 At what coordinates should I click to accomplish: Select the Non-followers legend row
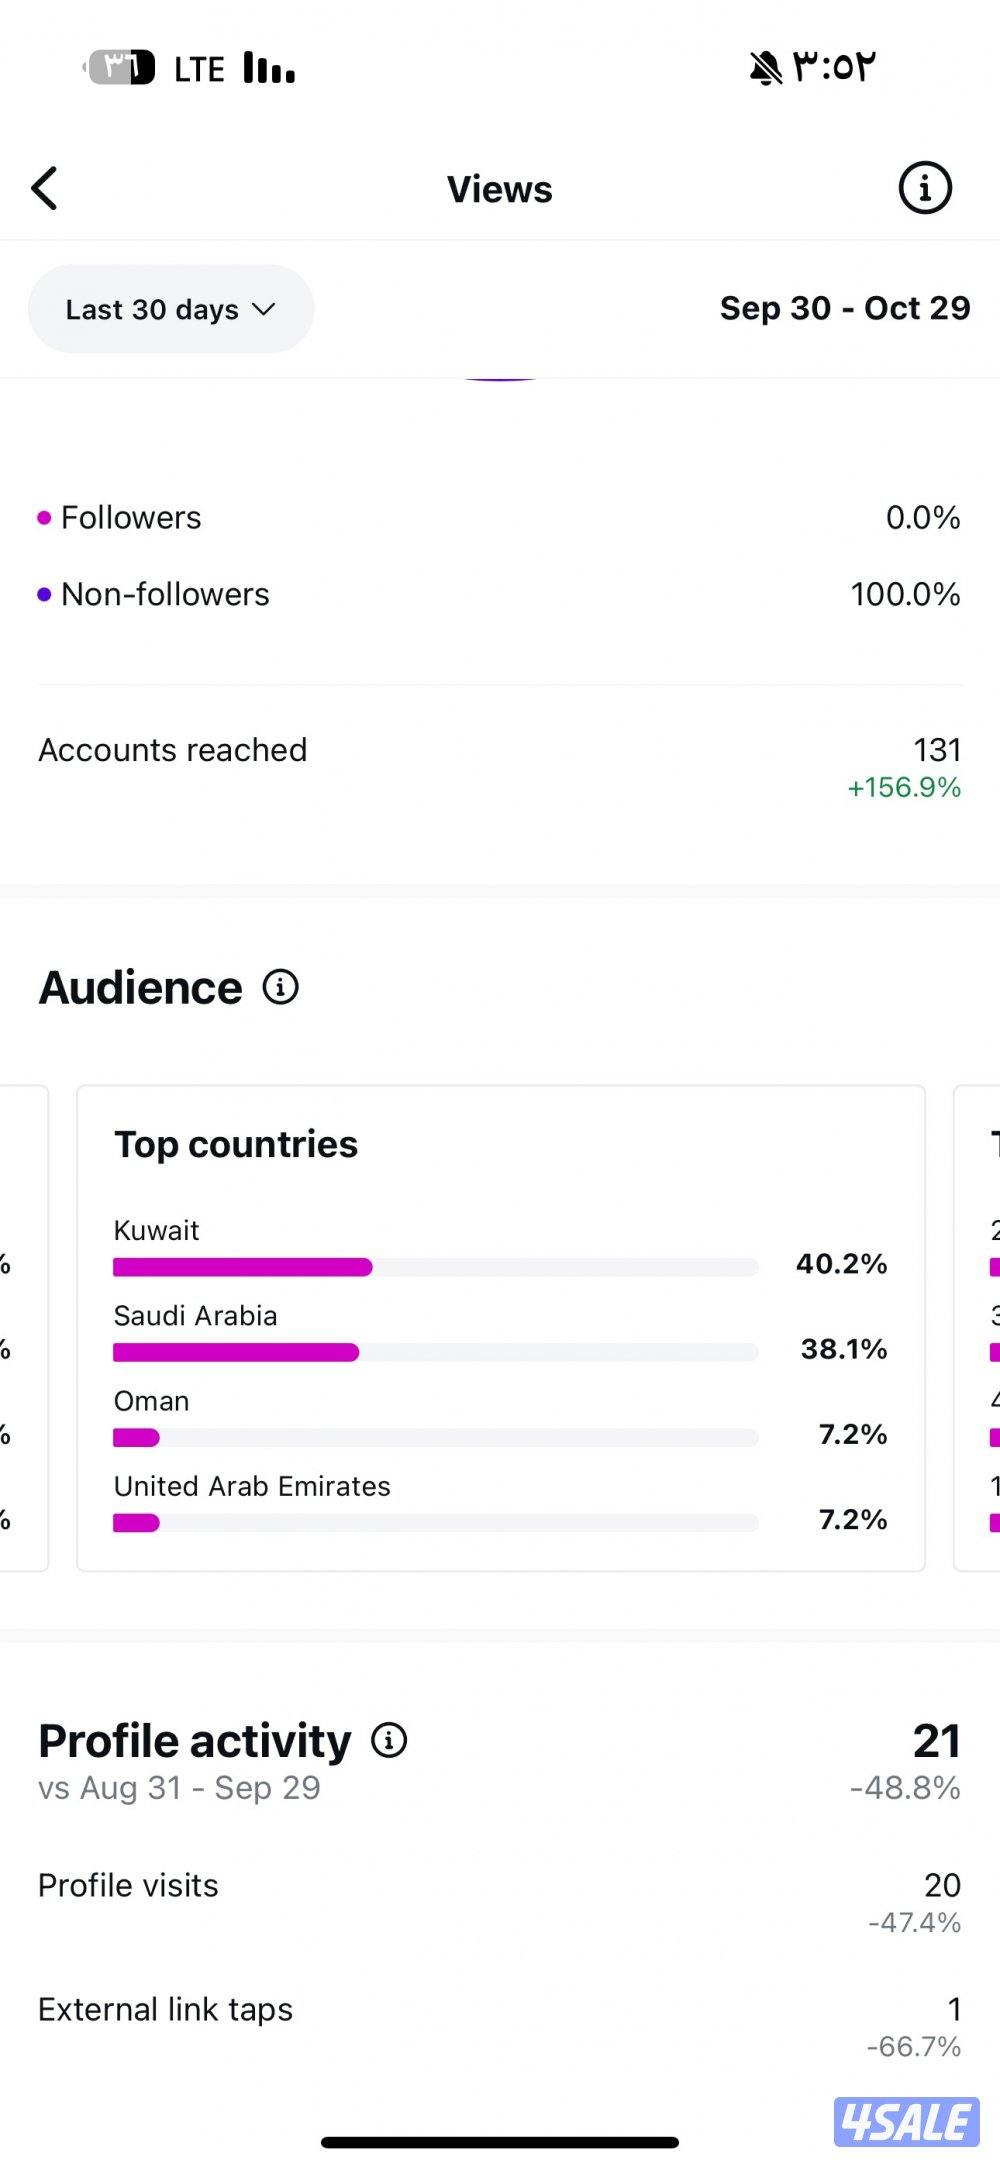coord(498,594)
